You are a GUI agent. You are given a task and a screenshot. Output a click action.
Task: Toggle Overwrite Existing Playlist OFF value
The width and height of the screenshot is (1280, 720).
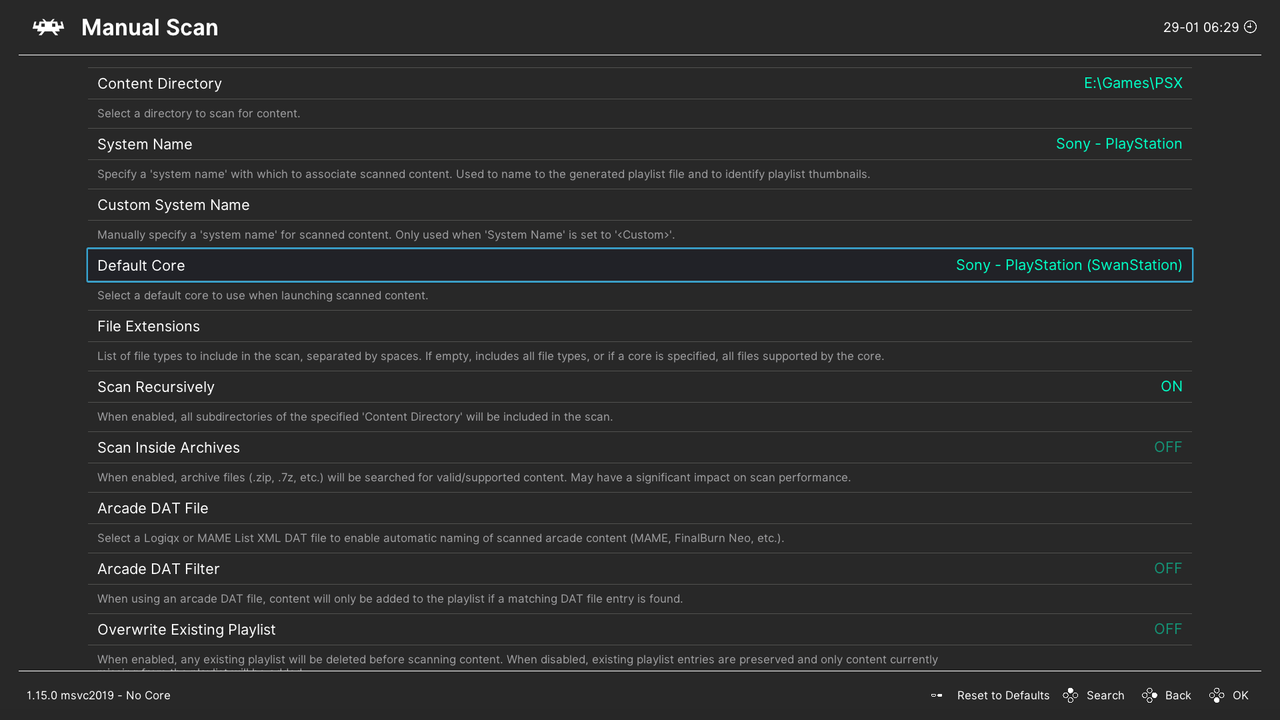pyautogui.click(x=1168, y=629)
